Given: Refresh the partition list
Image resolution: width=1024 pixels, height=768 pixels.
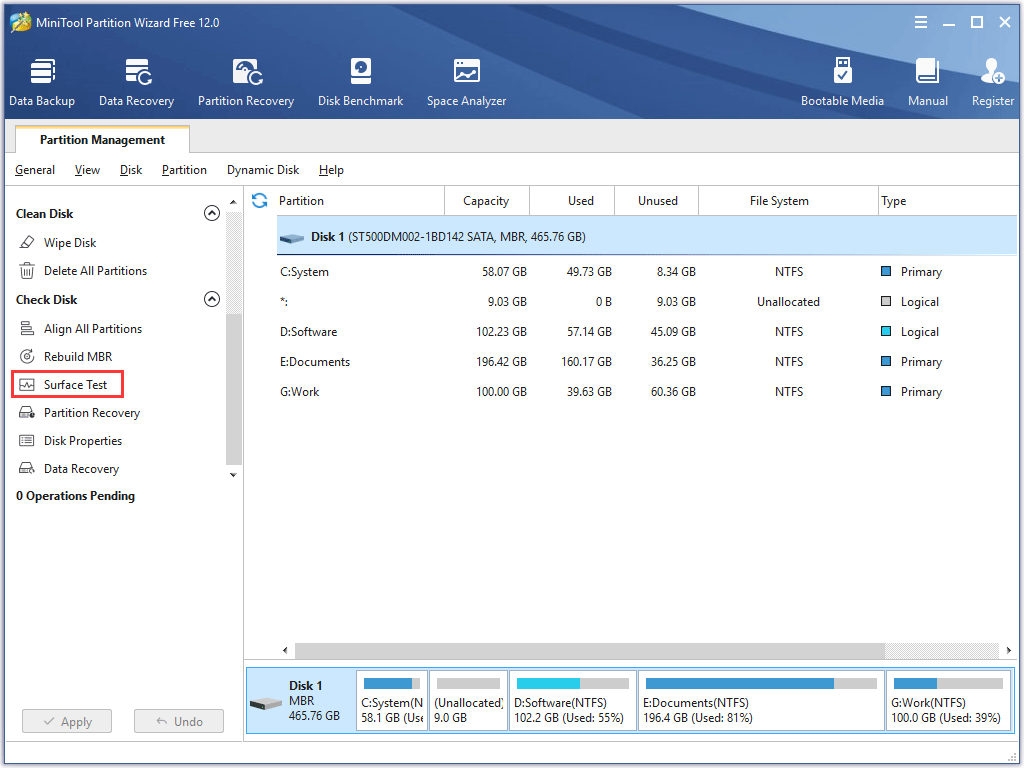Looking at the screenshot, I should pyautogui.click(x=259, y=200).
